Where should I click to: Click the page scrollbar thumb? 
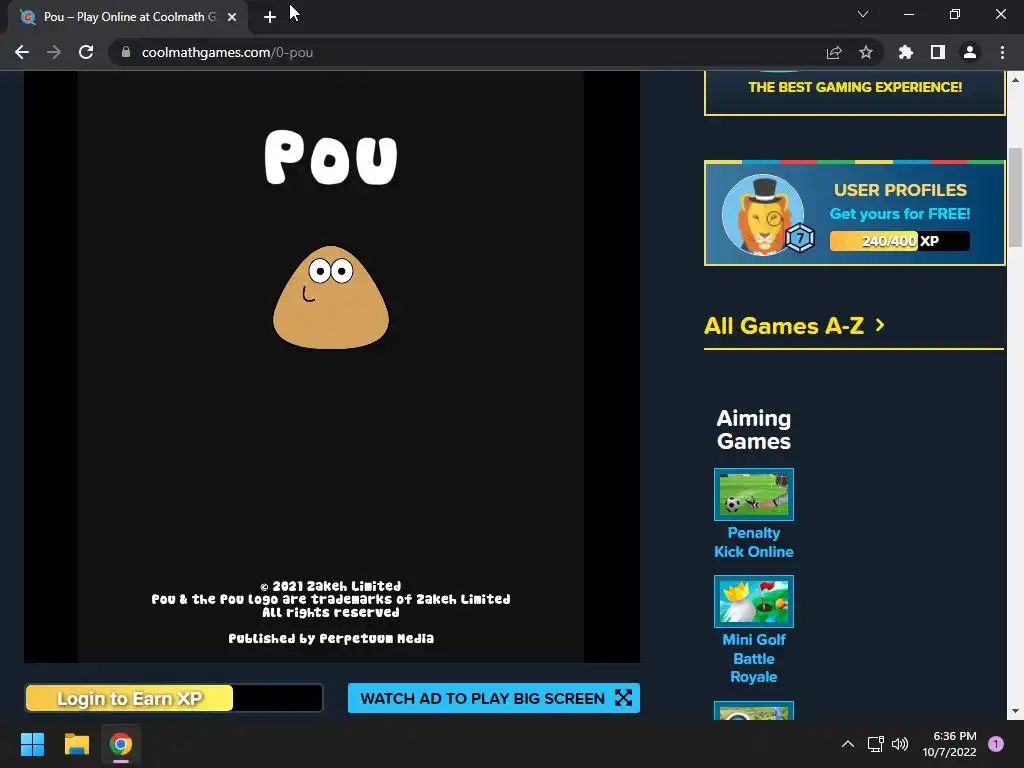(1015, 198)
